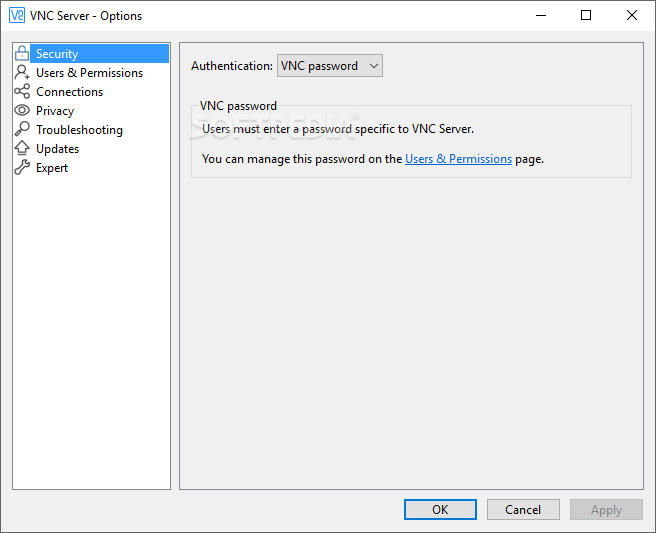
Task: Click the VNC logo in title bar
Action: tap(17, 15)
